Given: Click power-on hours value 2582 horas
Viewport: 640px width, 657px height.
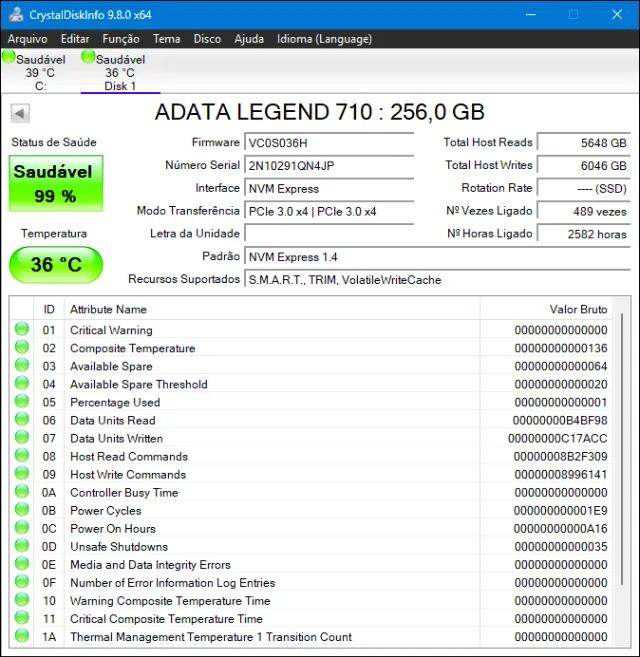Looking at the screenshot, I should click(x=583, y=234).
